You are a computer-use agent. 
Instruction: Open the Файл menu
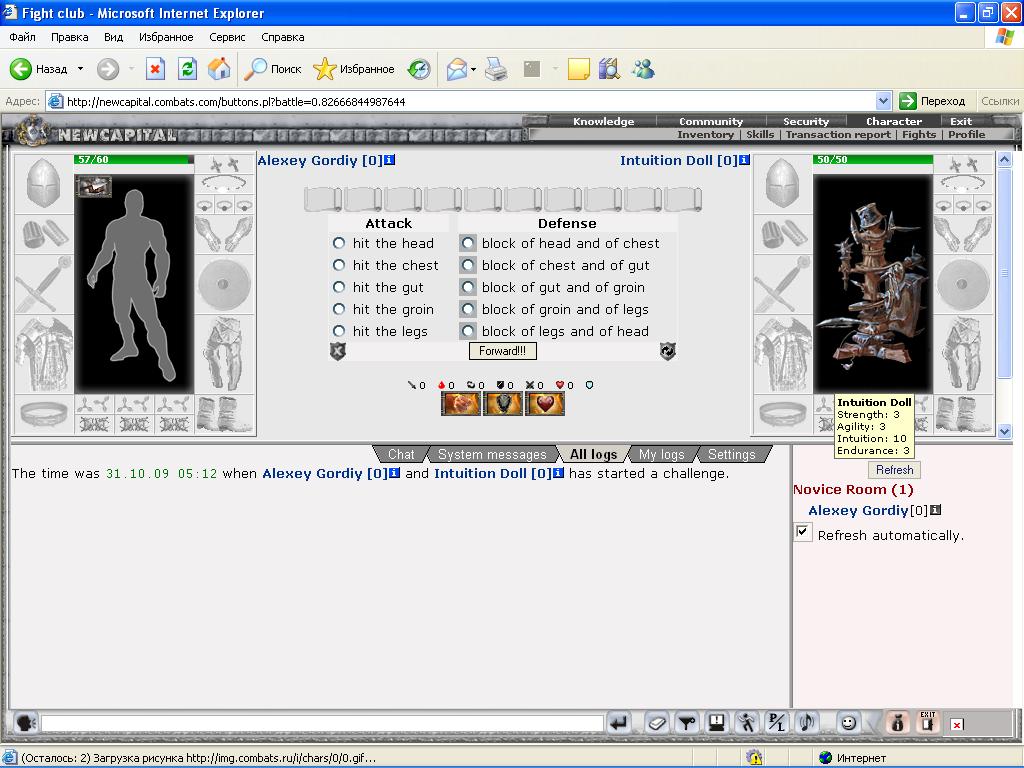coord(22,37)
